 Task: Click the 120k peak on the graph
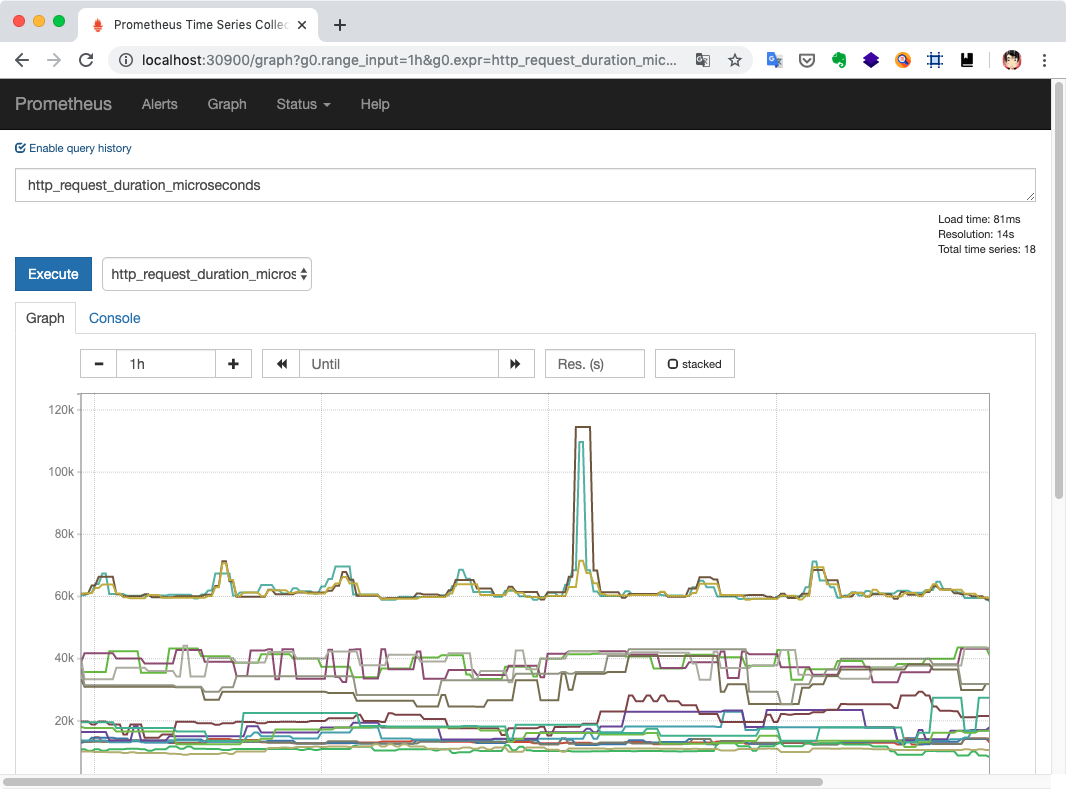coord(583,427)
